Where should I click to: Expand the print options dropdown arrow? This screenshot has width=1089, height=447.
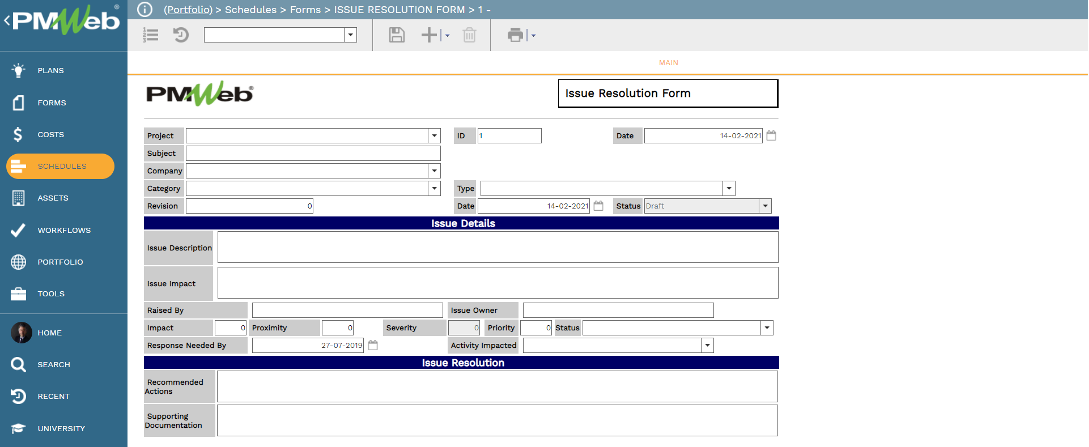(533, 35)
